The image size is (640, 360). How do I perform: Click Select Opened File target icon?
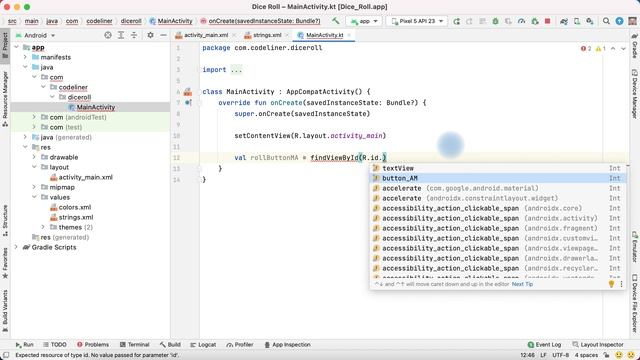click(x=108, y=35)
